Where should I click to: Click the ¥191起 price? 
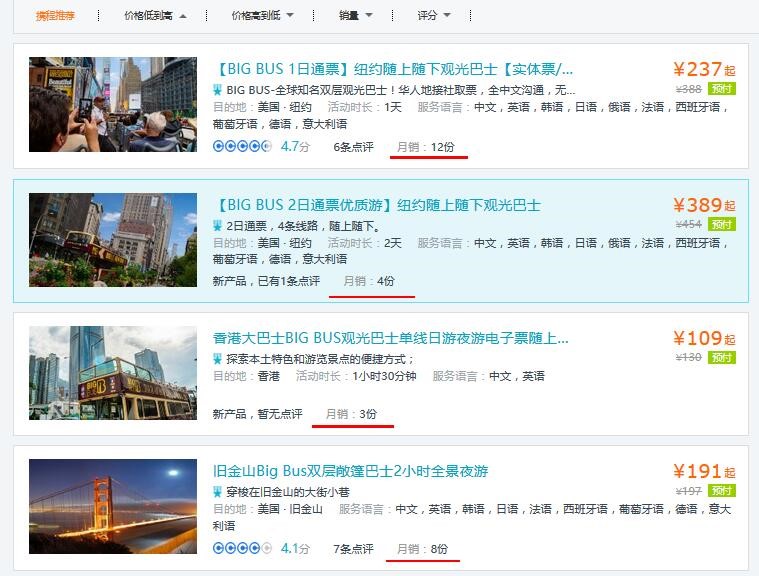pos(704,471)
